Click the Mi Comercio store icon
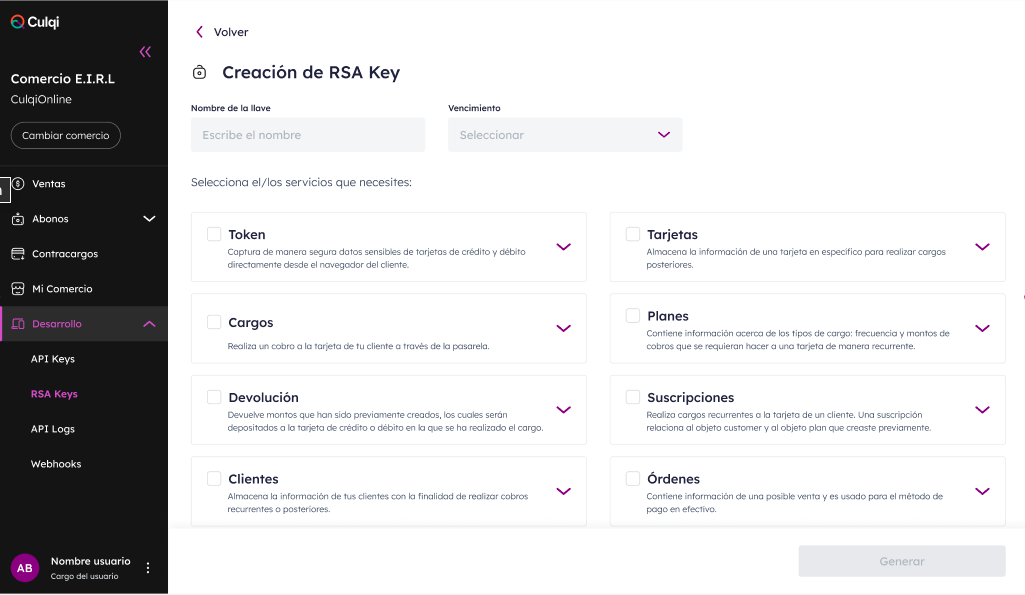This screenshot has height=595, width=1025. coord(18,289)
